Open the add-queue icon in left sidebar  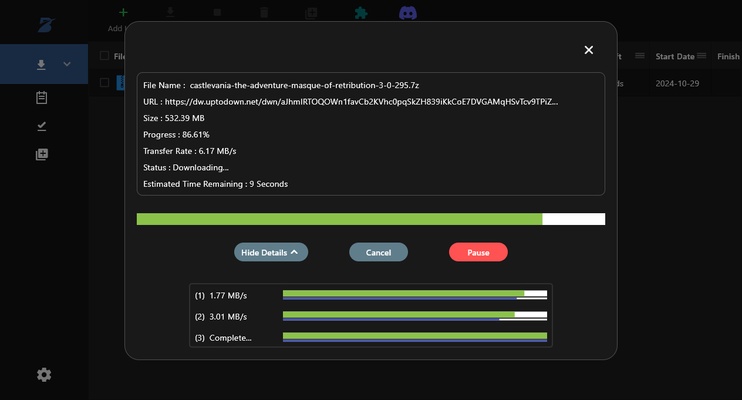click(42, 154)
